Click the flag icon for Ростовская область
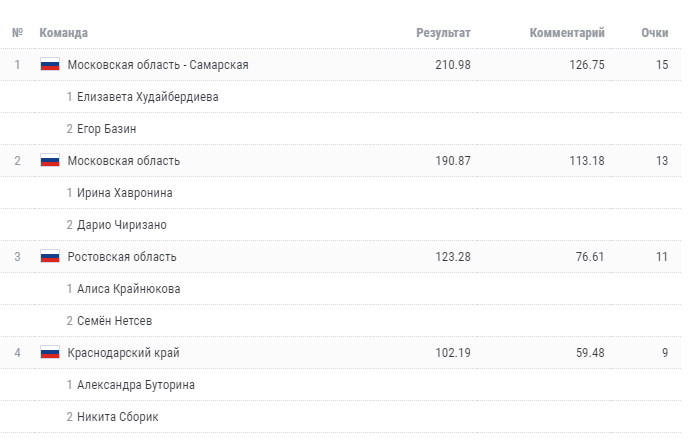Image resolution: width=689 pixels, height=448 pixels. (x=50, y=257)
